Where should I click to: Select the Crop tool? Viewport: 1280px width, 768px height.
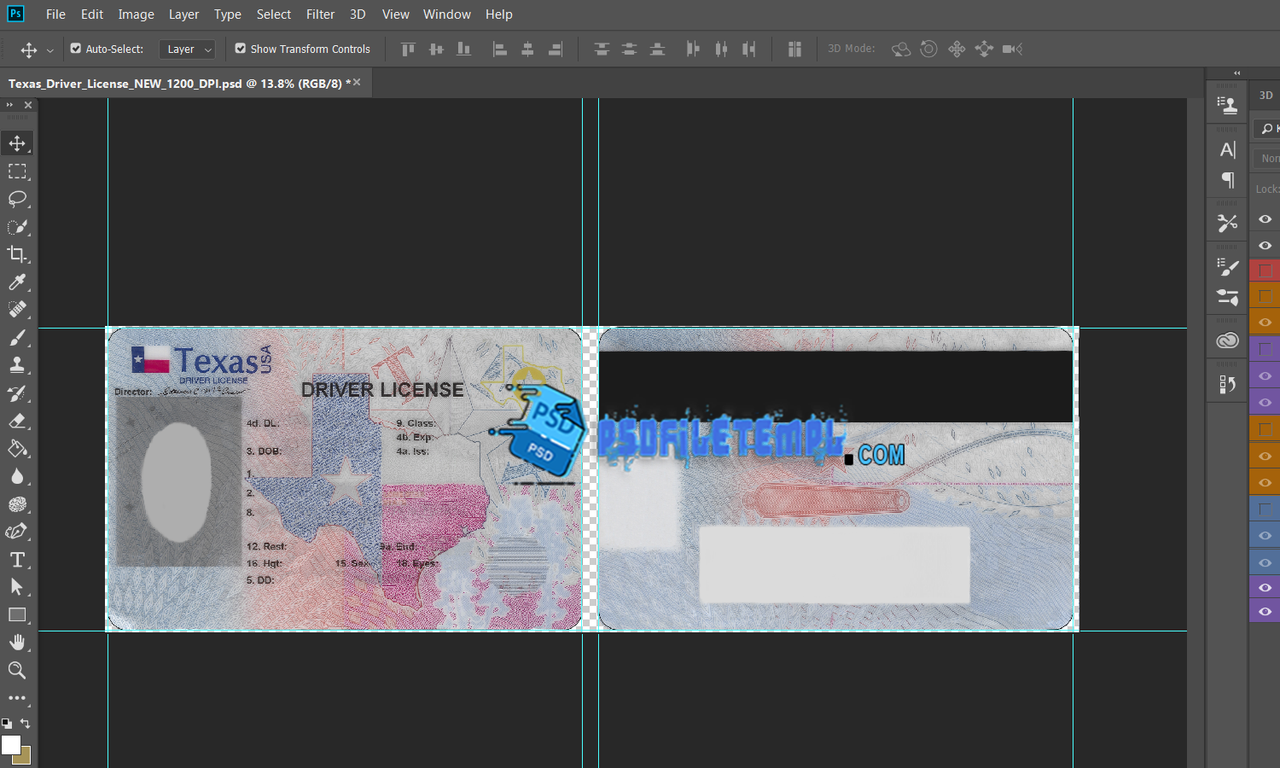pyautogui.click(x=17, y=254)
